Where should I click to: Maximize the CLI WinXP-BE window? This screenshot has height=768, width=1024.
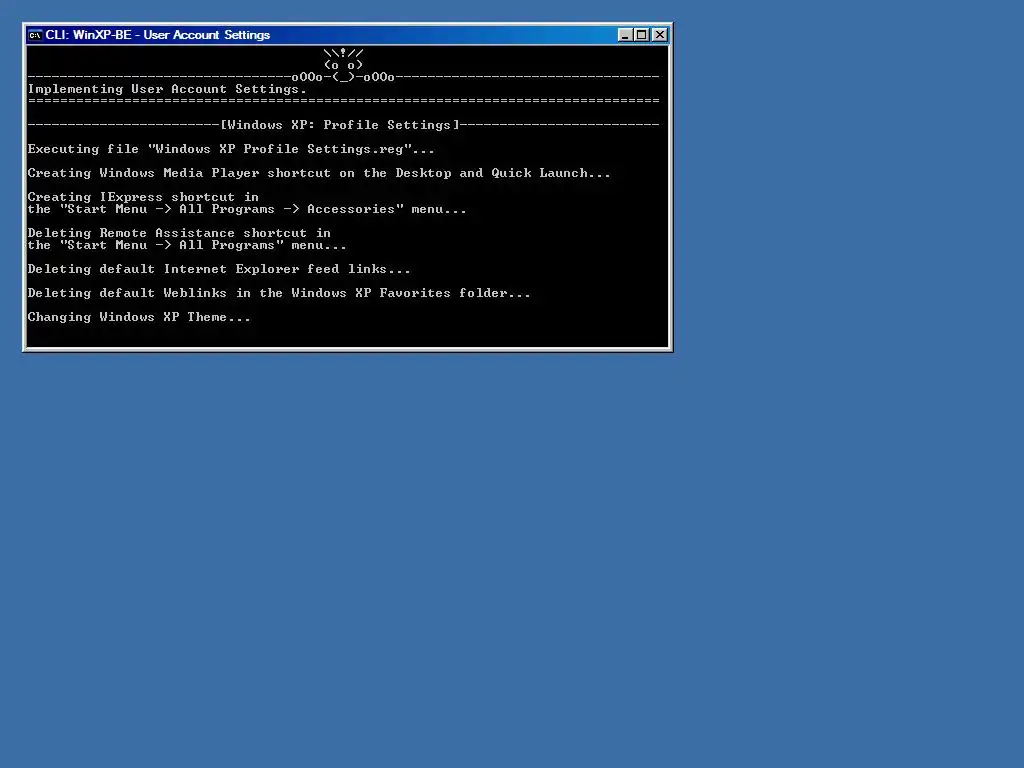642,35
